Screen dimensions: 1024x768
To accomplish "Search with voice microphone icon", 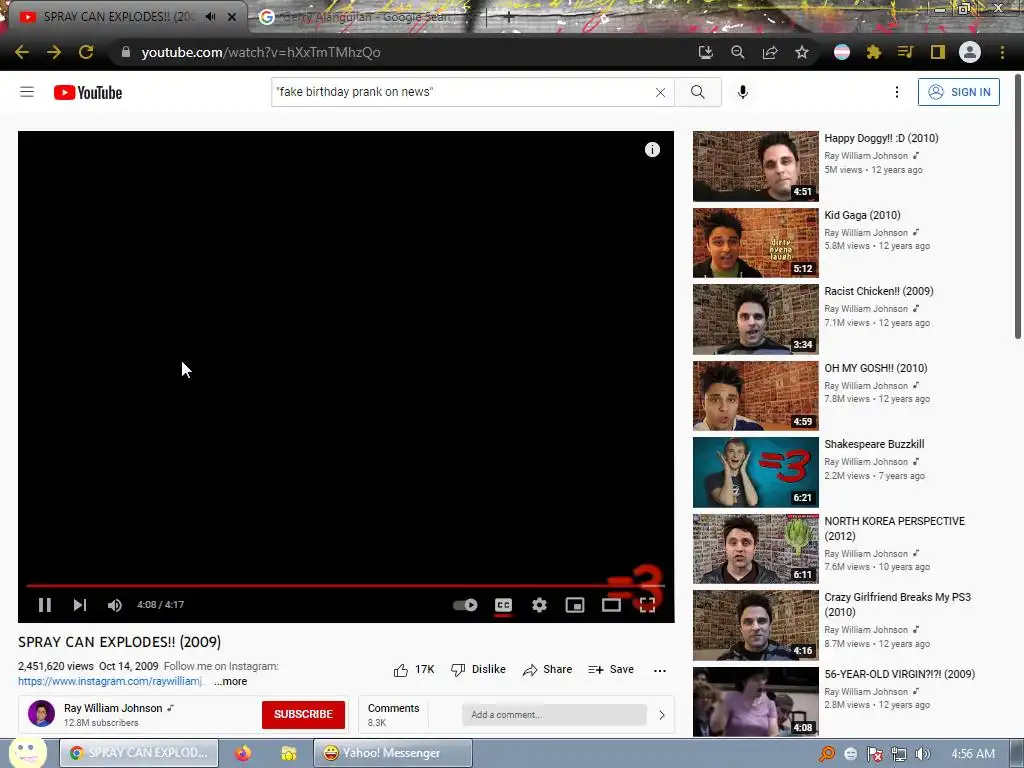I will click(x=743, y=92).
